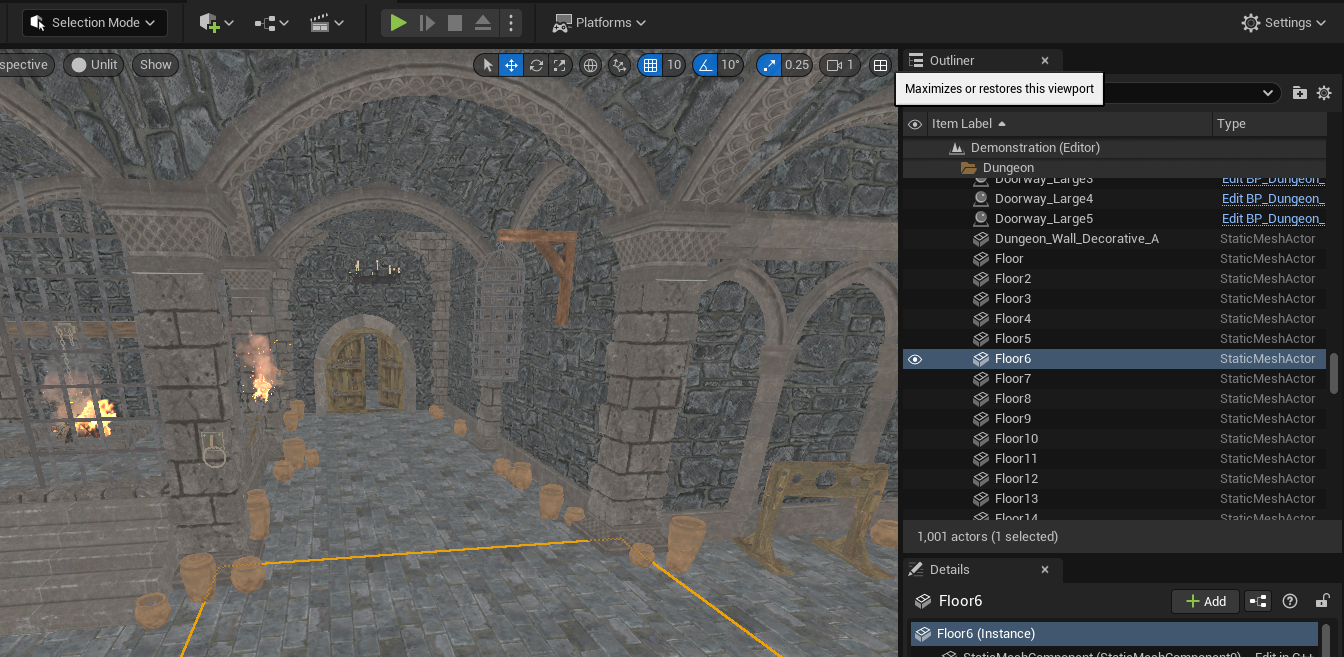Image resolution: width=1344 pixels, height=657 pixels.
Task: Activate the scale objects tool
Action: [560, 65]
